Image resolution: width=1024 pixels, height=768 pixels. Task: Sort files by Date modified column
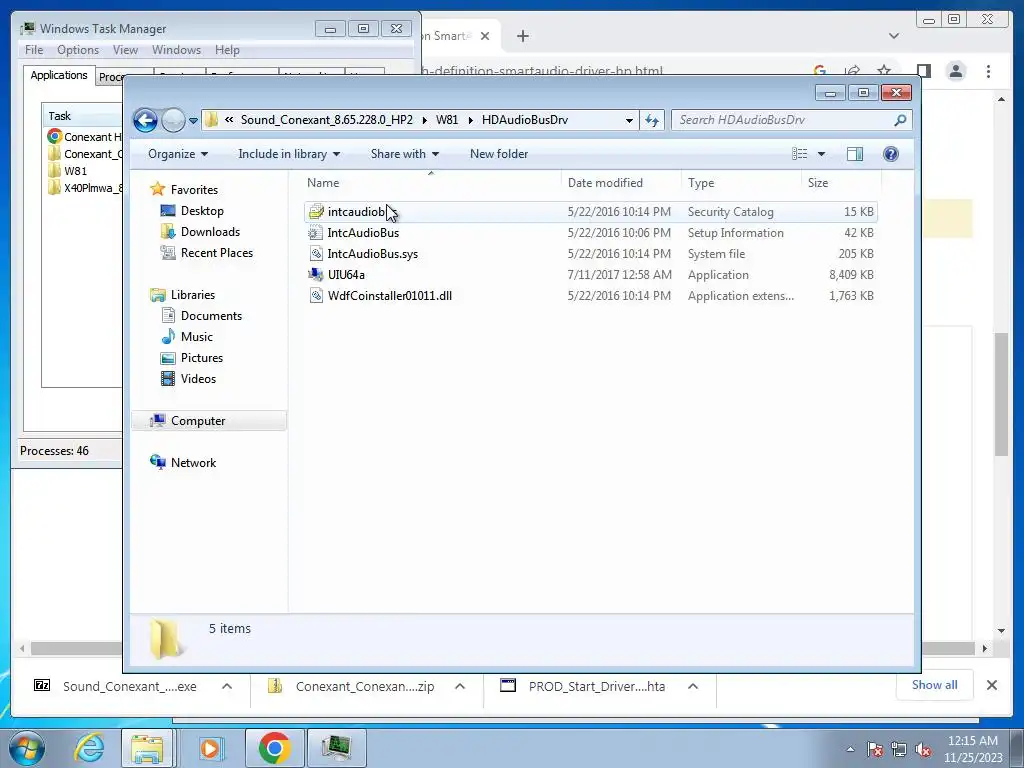(620, 183)
